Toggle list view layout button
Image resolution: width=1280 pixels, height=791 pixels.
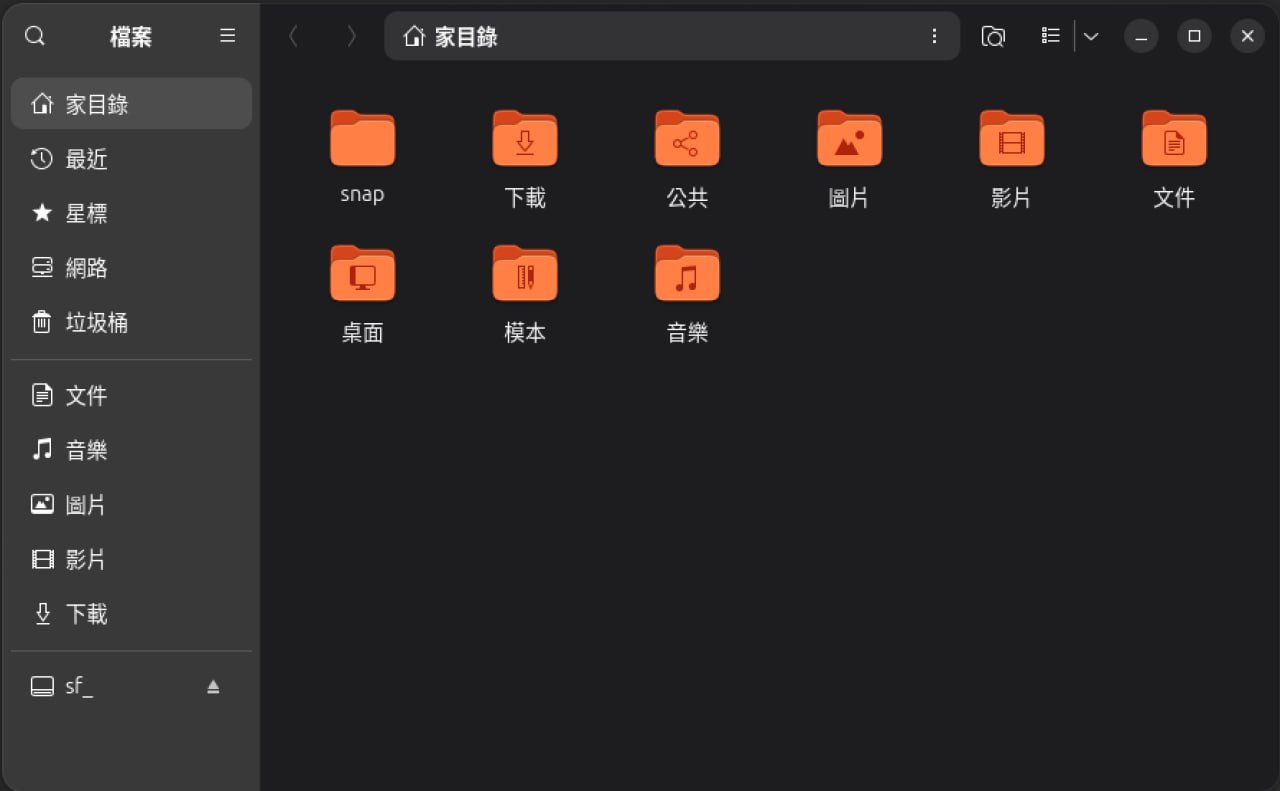pyautogui.click(x=1050, y=36)
